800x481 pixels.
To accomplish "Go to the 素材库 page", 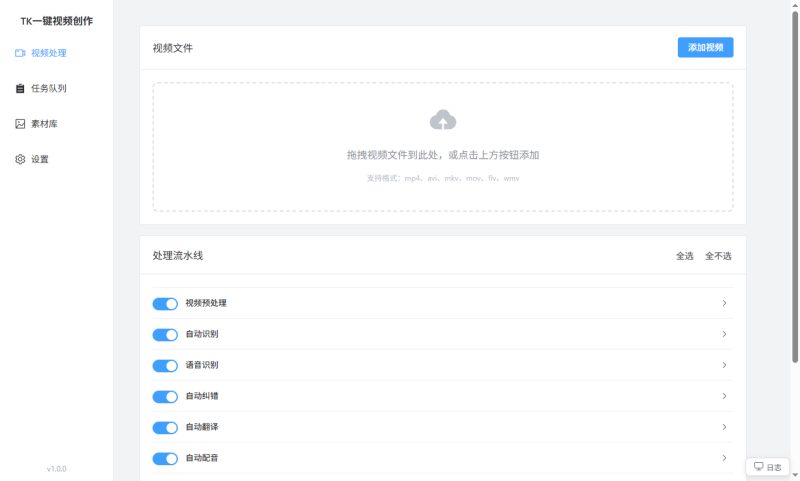I will [44, 124].
